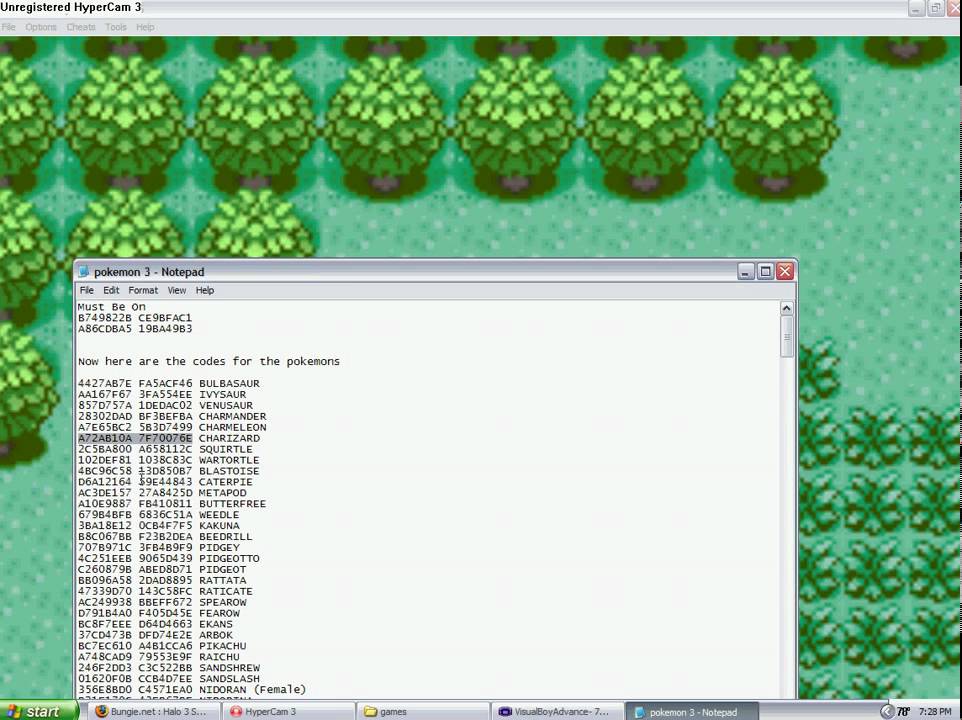Image resolution: width=962 pixels, height=720 pixels.
Task: Open Notepad Help menu
Action: (205, 290)
